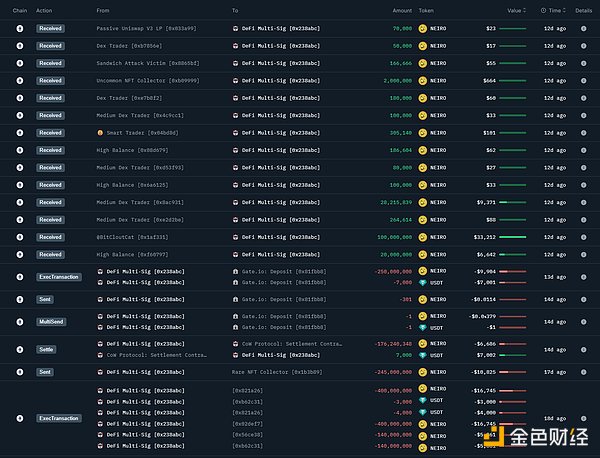This screenshot has width=600, height=458.
Task: Click the MultiSend action badge
Action: (x=50, y=321)
